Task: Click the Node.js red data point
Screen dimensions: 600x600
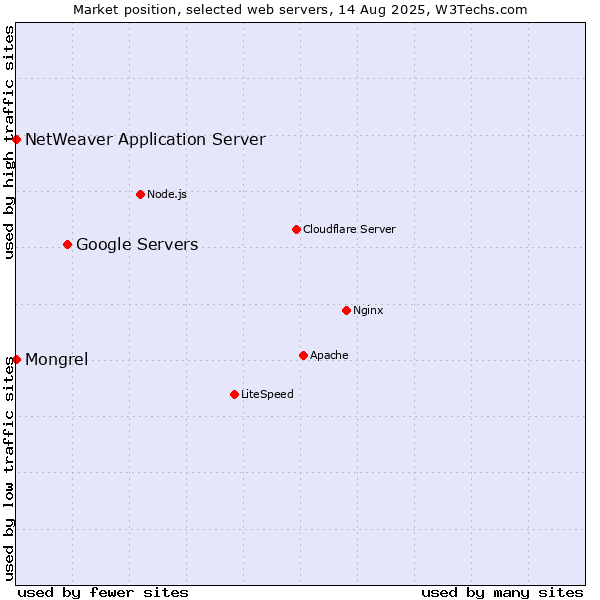Action: tap(140, 194)
